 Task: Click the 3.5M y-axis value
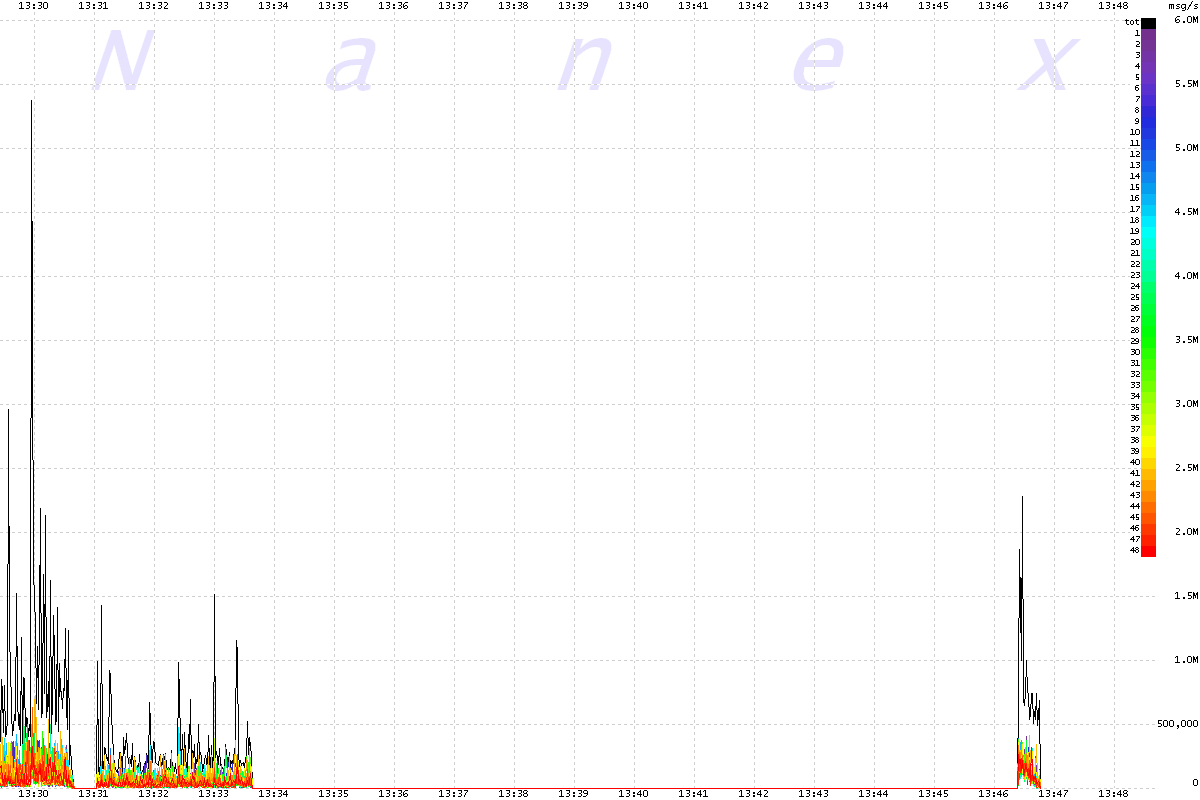click(x=1186, y=340)
